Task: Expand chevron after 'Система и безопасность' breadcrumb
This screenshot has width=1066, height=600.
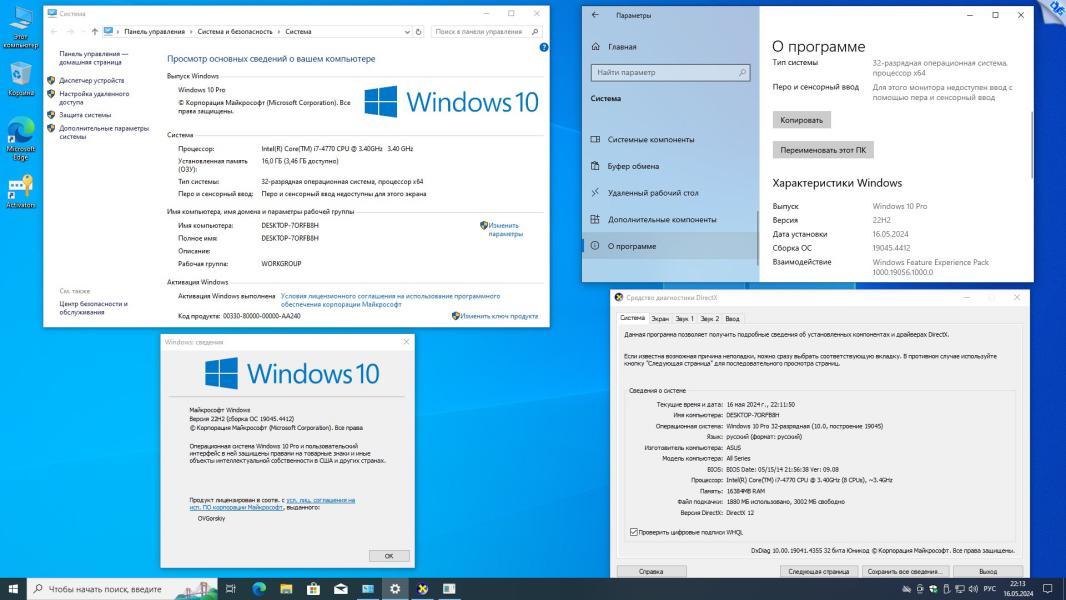Action: pyautogui.click(x=279, y=32)
